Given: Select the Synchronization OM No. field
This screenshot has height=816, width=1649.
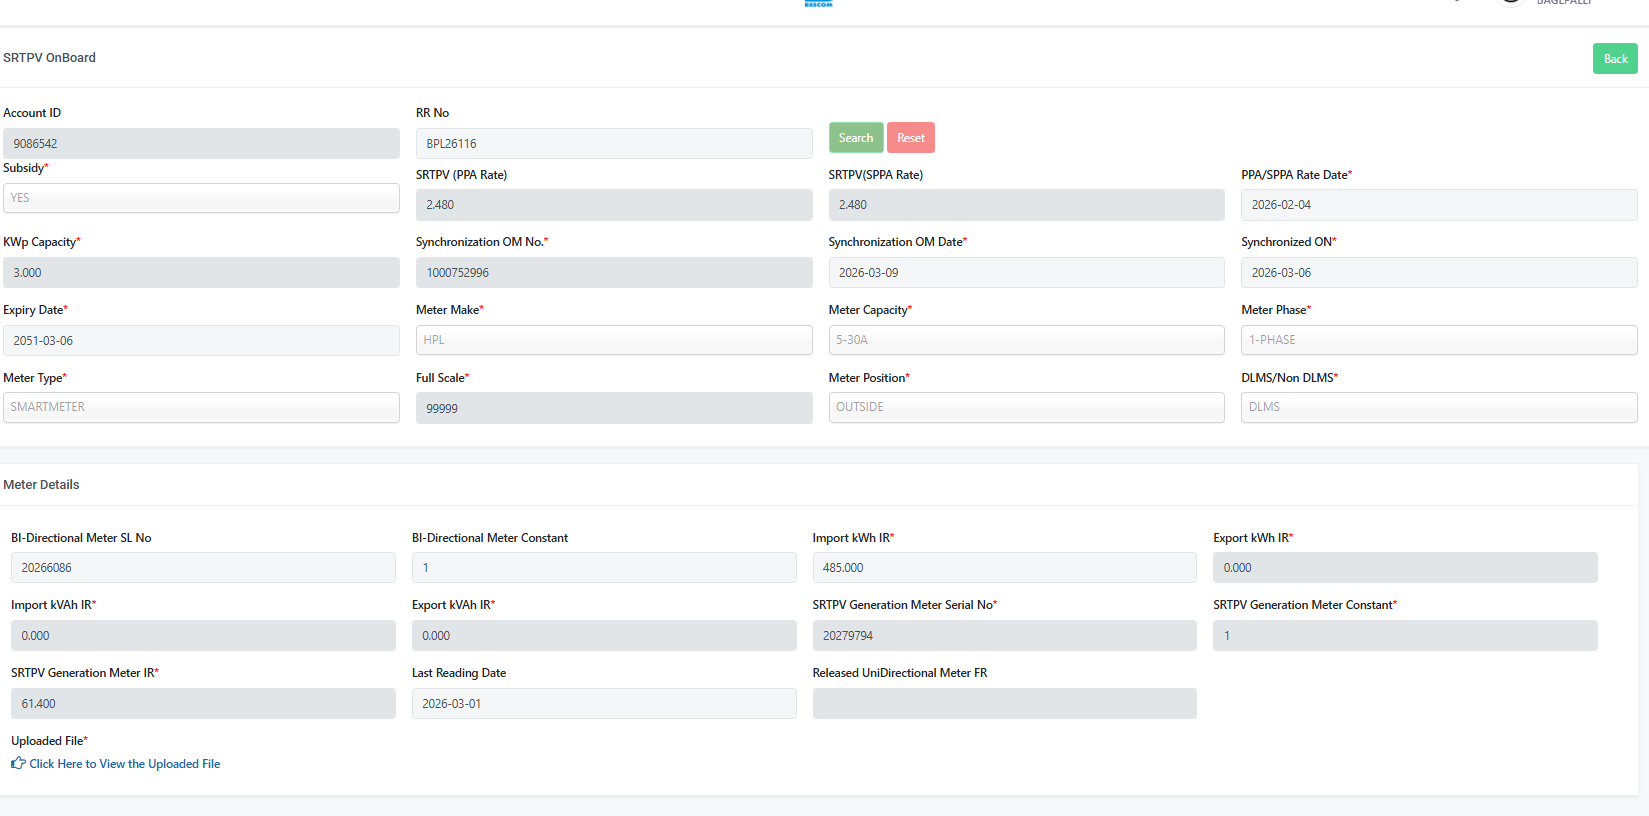Looking at the screenshot, I should tap(614, 273).
